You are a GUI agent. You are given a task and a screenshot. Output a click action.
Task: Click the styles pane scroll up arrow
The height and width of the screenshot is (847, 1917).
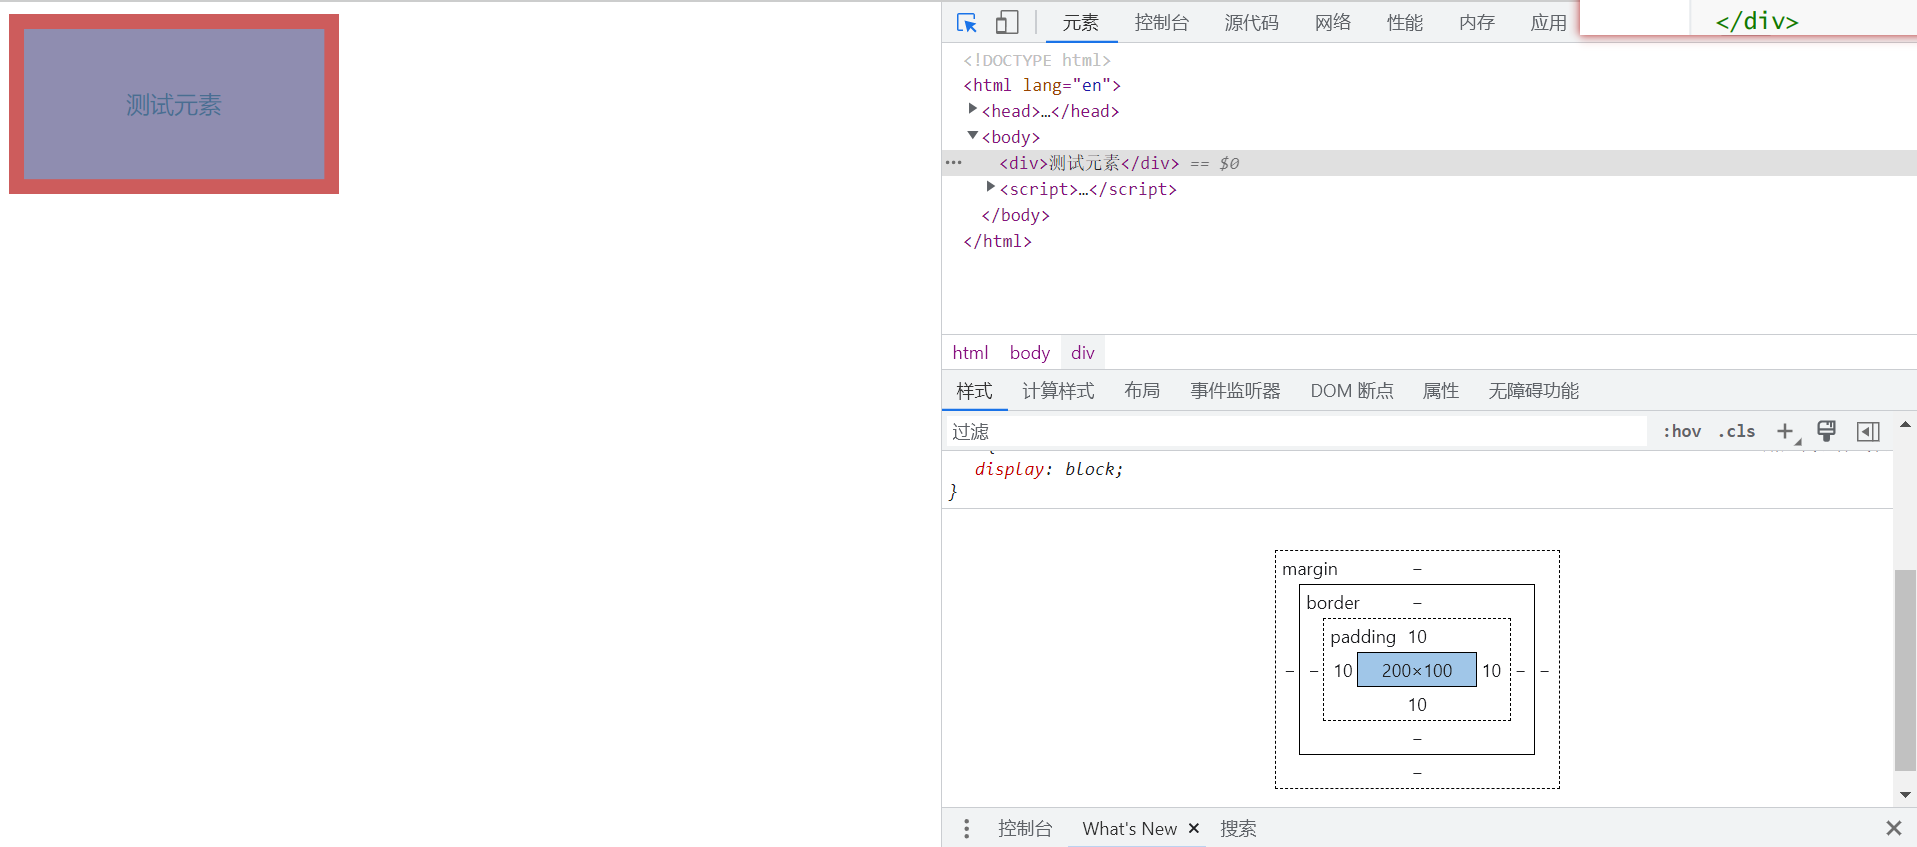point(1905,425)
